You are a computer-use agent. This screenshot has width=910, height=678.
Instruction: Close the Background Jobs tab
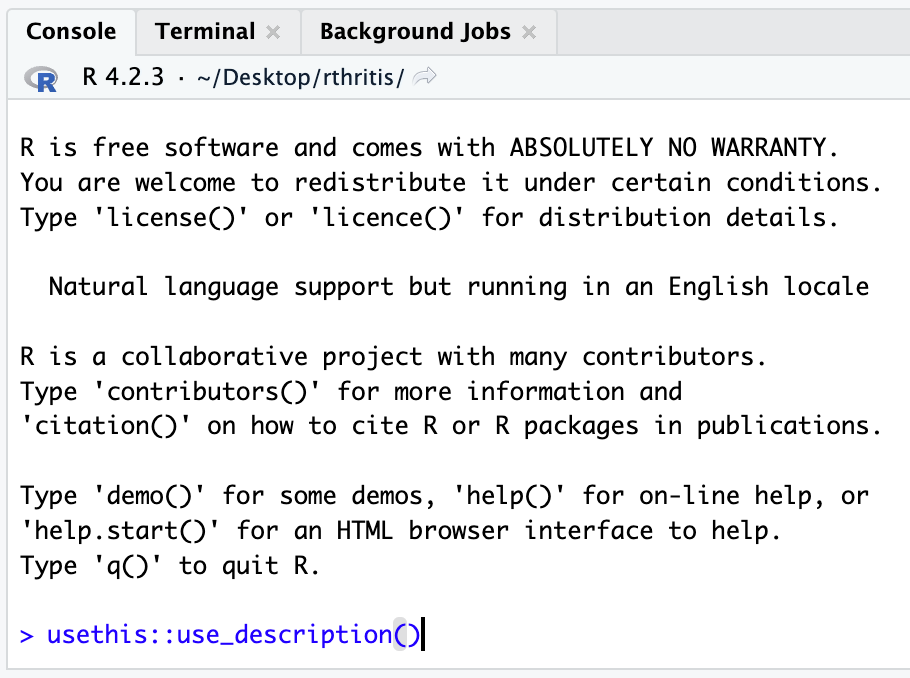pyautogui.click(x=529, y=32)
